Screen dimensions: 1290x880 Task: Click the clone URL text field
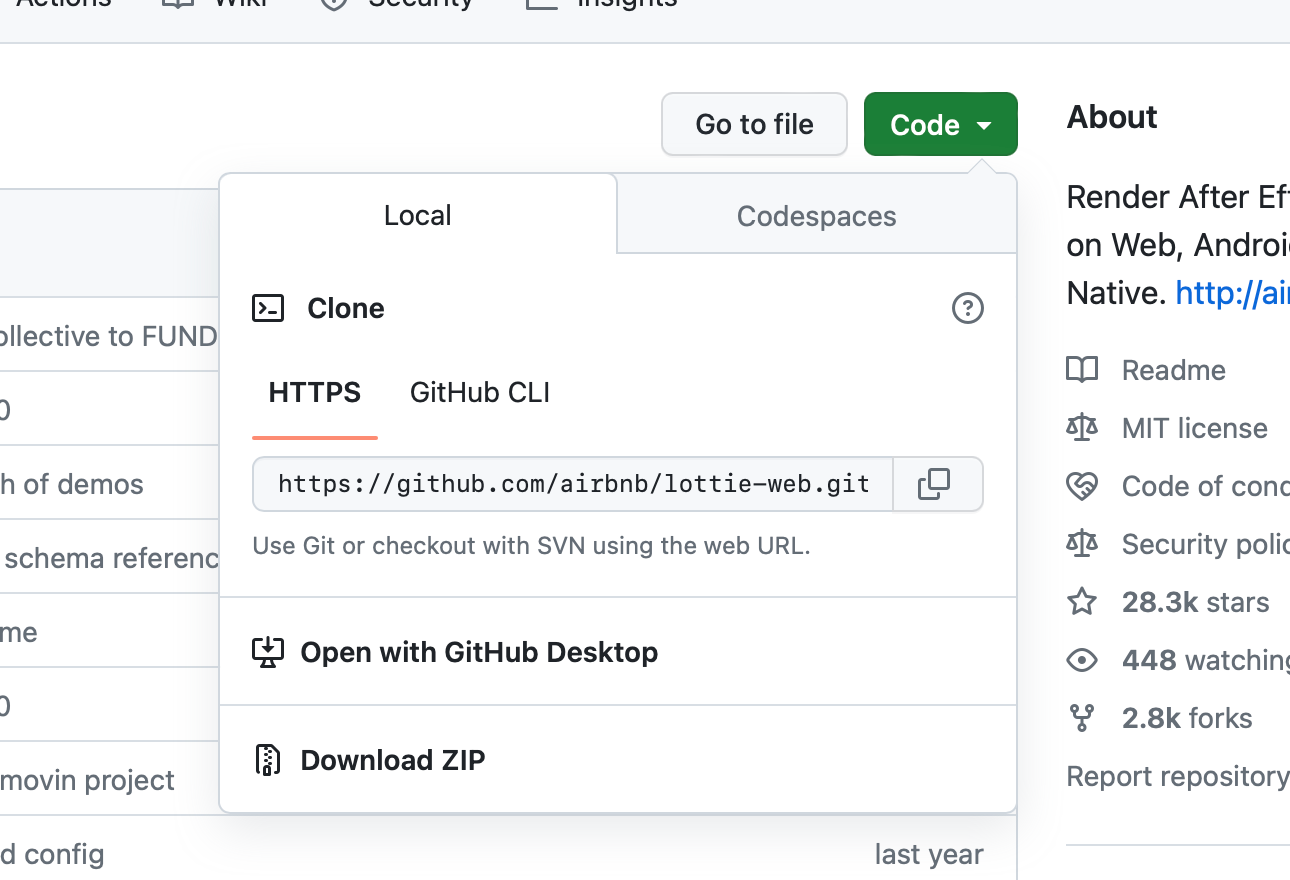click(573, 485)
